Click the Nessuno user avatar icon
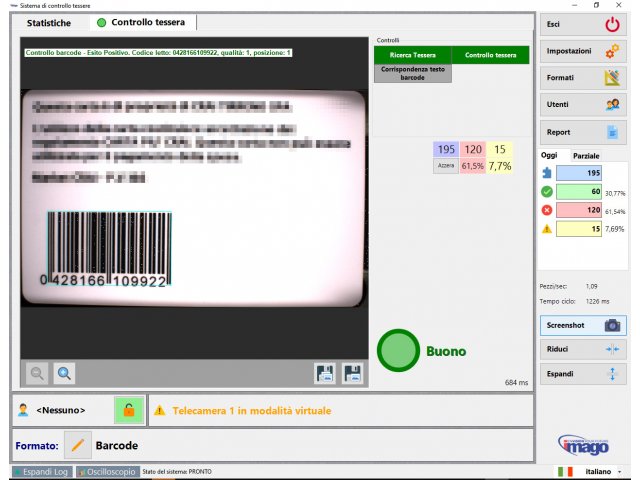The height and width of the screenshot is (480, 640). click(x=23, y=410)
